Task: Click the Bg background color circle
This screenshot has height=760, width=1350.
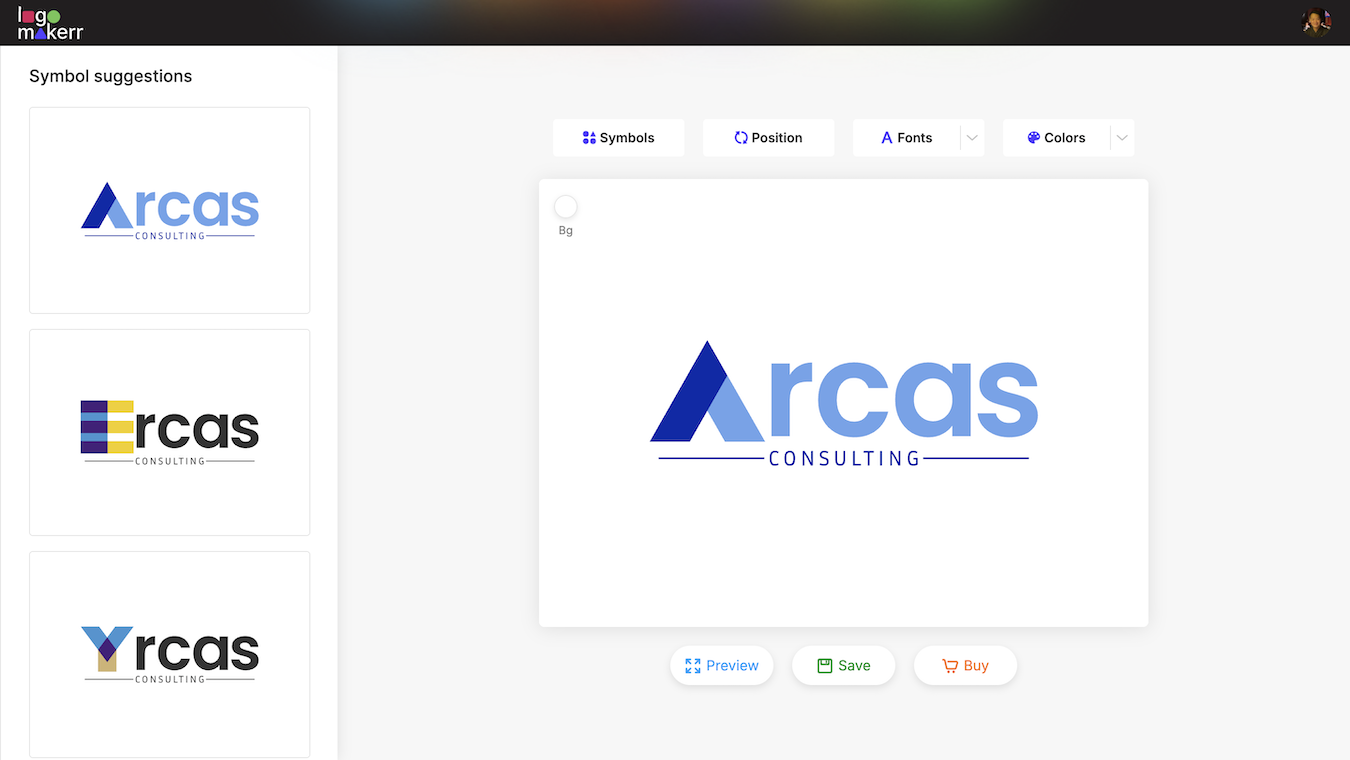Action: [x=566, y=207]
